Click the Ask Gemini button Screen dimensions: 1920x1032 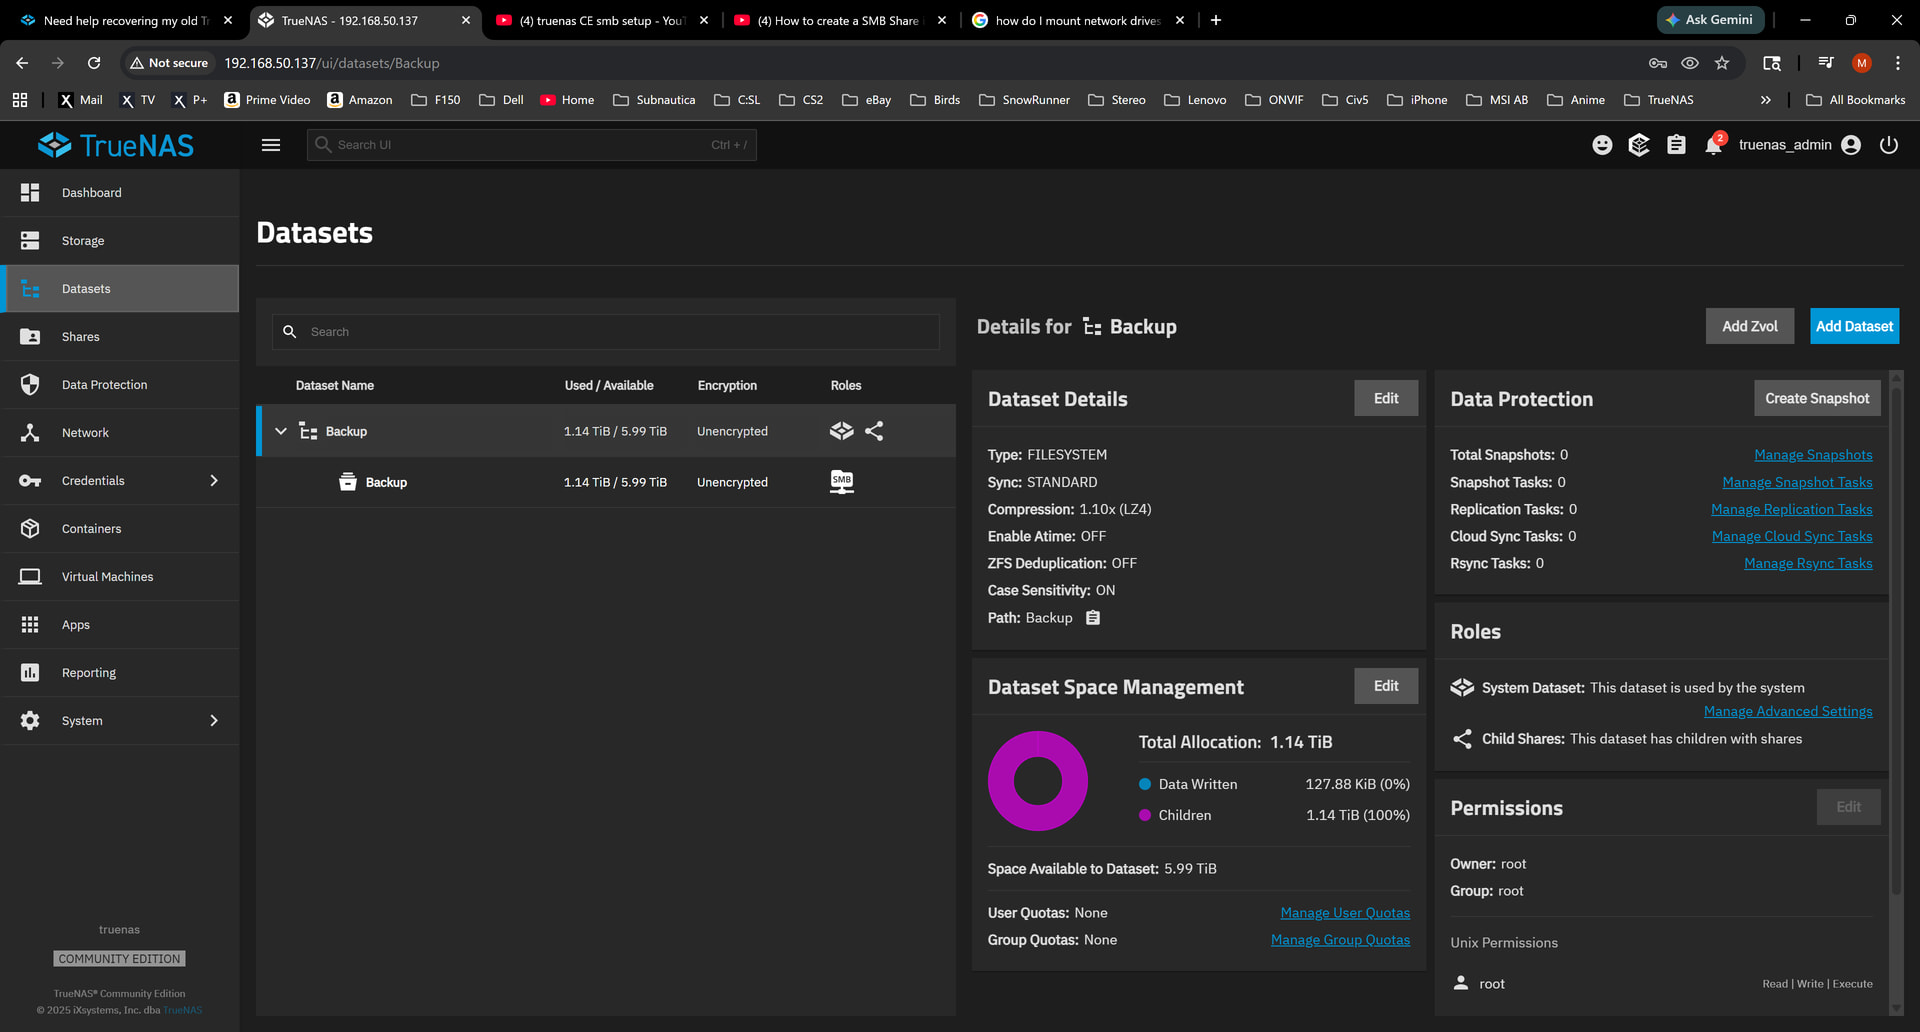[x=1710, y=20]
